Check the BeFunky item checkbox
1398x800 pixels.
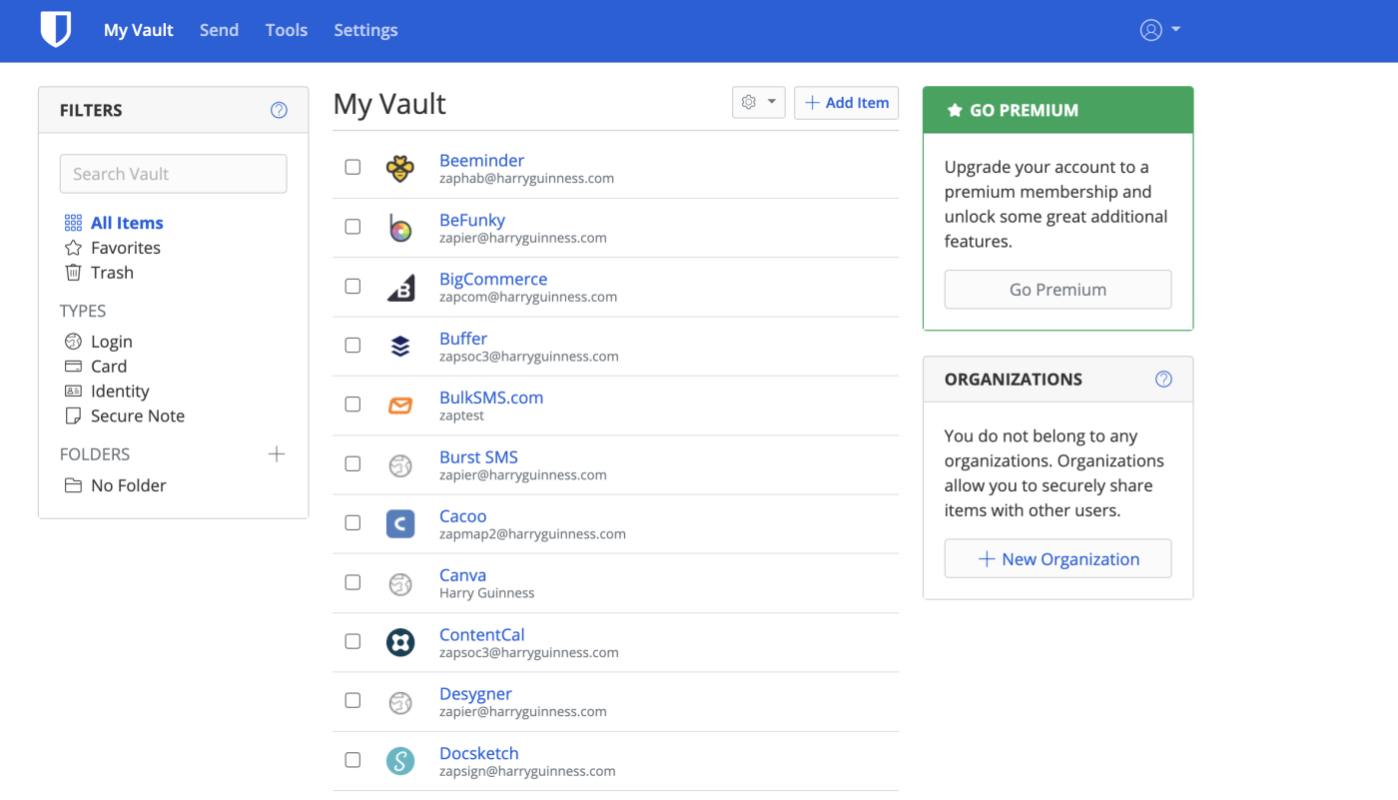pyautogui.click(x=353, y=227)
